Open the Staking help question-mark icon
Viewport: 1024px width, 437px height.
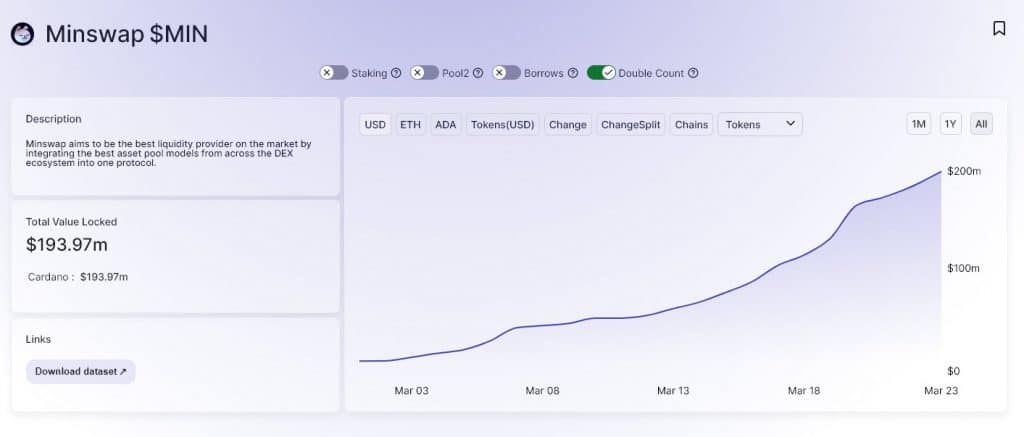pos(396,73)
